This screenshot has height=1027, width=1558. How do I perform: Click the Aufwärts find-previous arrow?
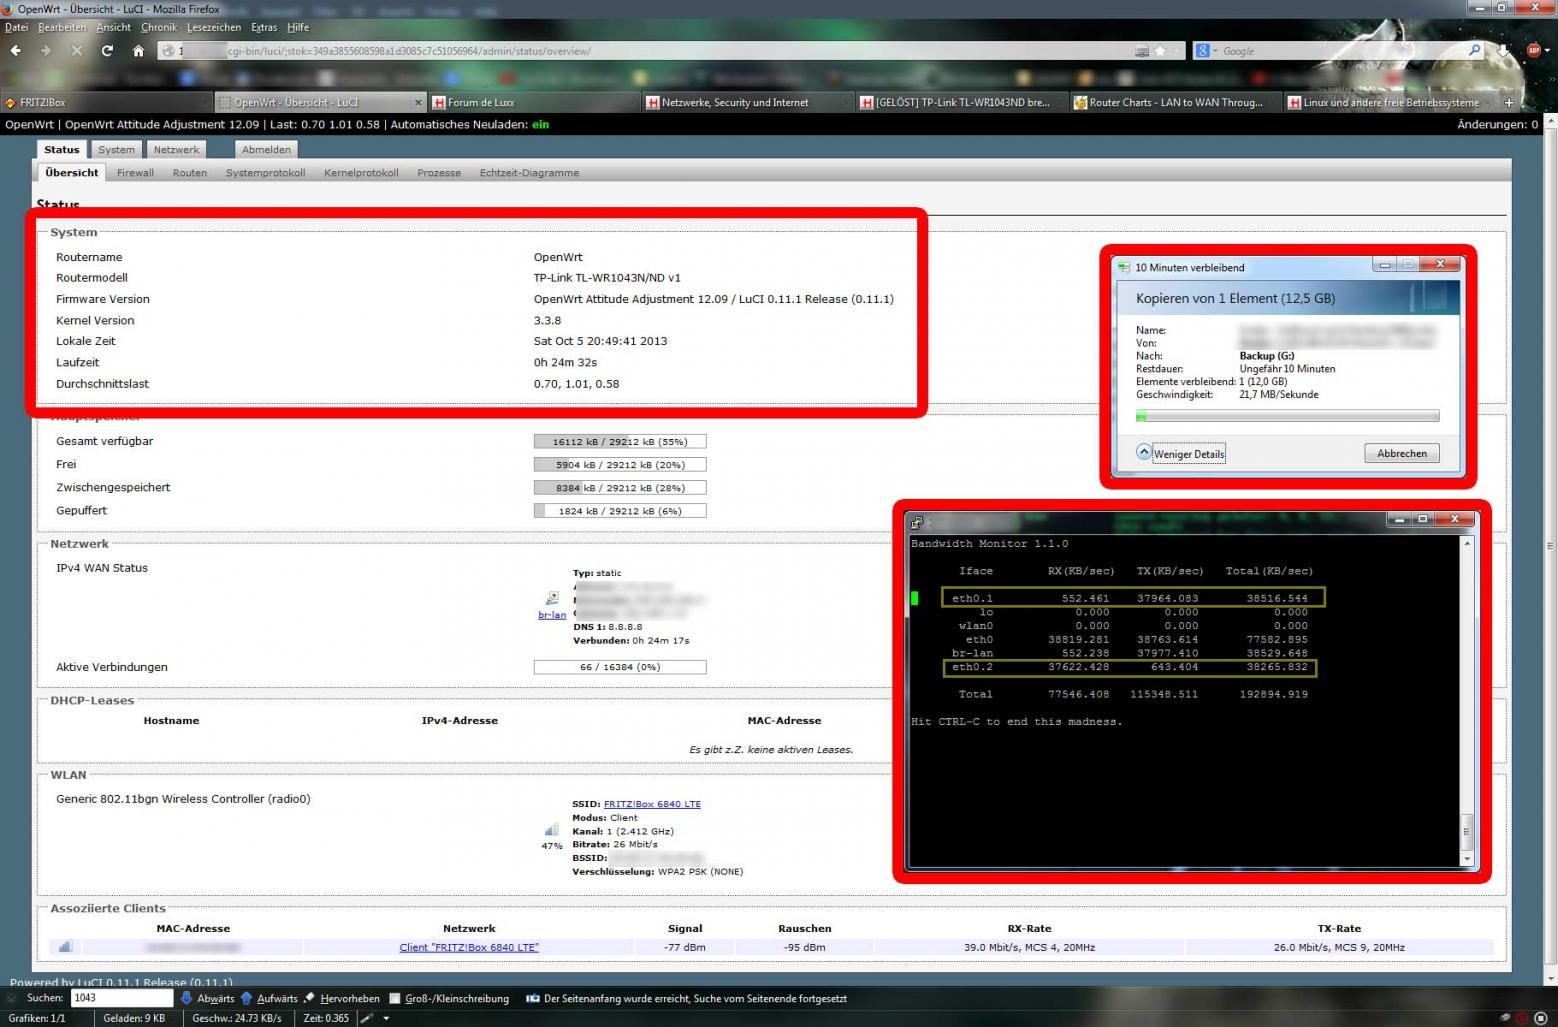[246, 998]
